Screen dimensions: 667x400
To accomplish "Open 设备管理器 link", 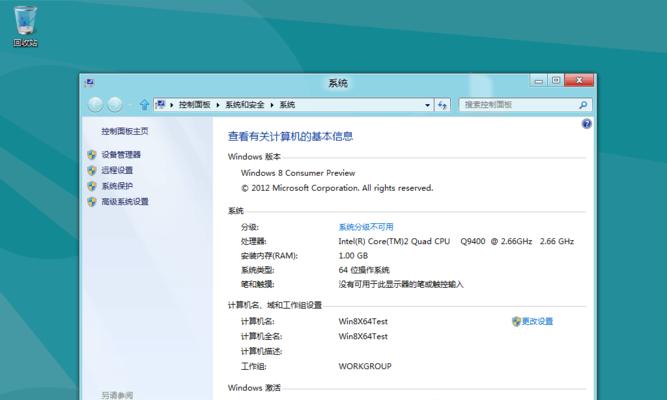I will (121, 154).
